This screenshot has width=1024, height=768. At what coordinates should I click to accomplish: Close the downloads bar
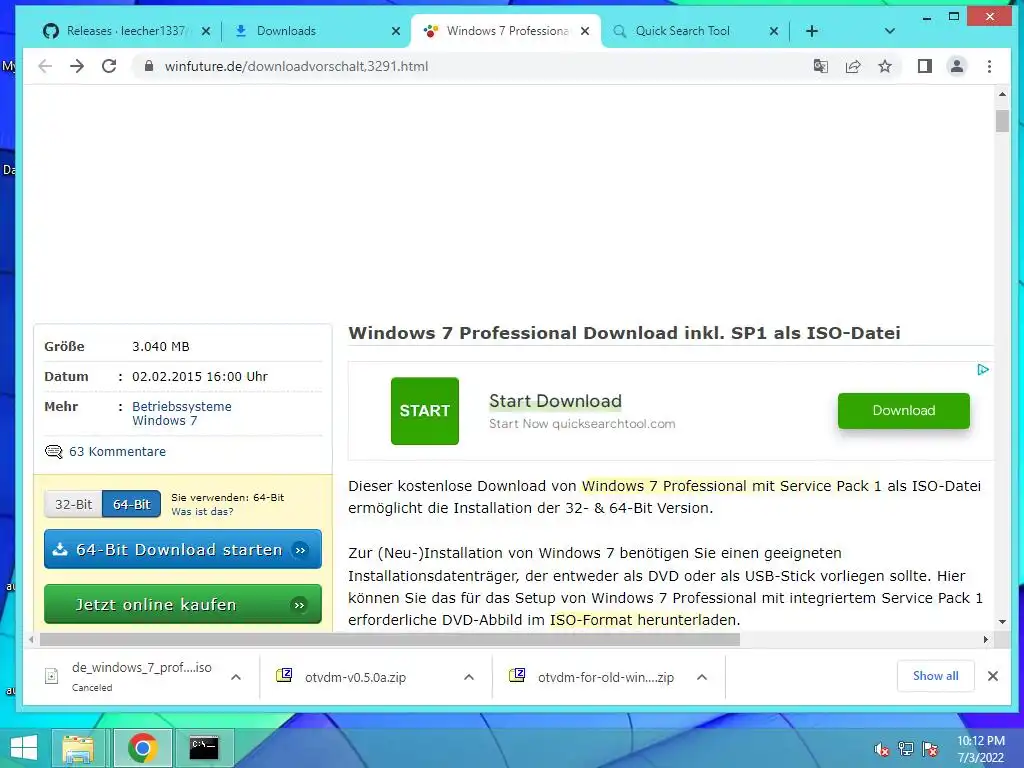(993, 676)
